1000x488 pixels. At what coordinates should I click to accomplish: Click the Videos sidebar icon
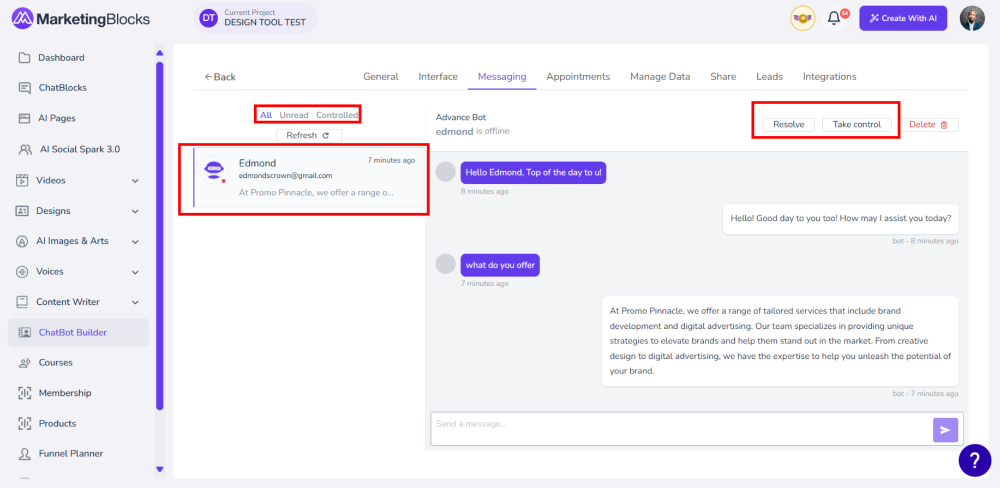coord(22,181)
